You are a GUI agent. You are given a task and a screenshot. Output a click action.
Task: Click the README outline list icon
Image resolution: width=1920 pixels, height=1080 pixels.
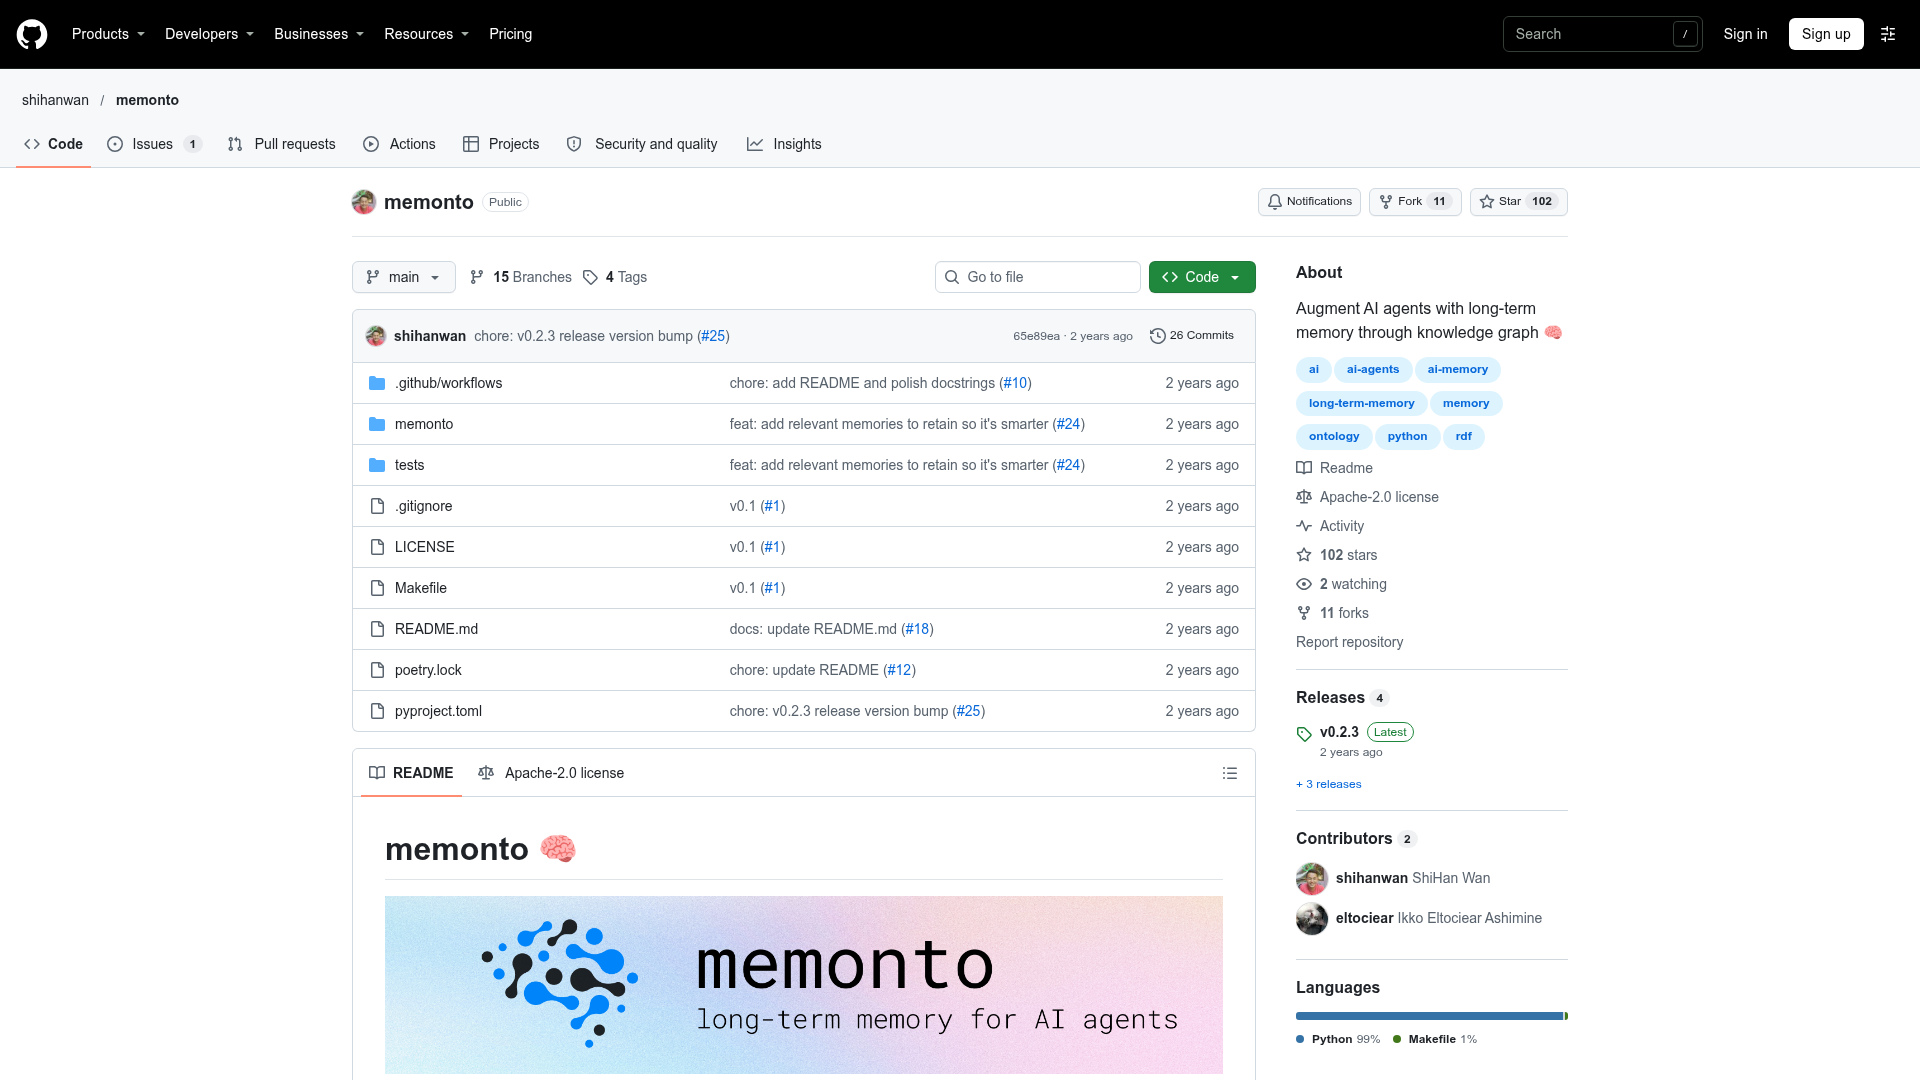click(x=1230, y=773)
